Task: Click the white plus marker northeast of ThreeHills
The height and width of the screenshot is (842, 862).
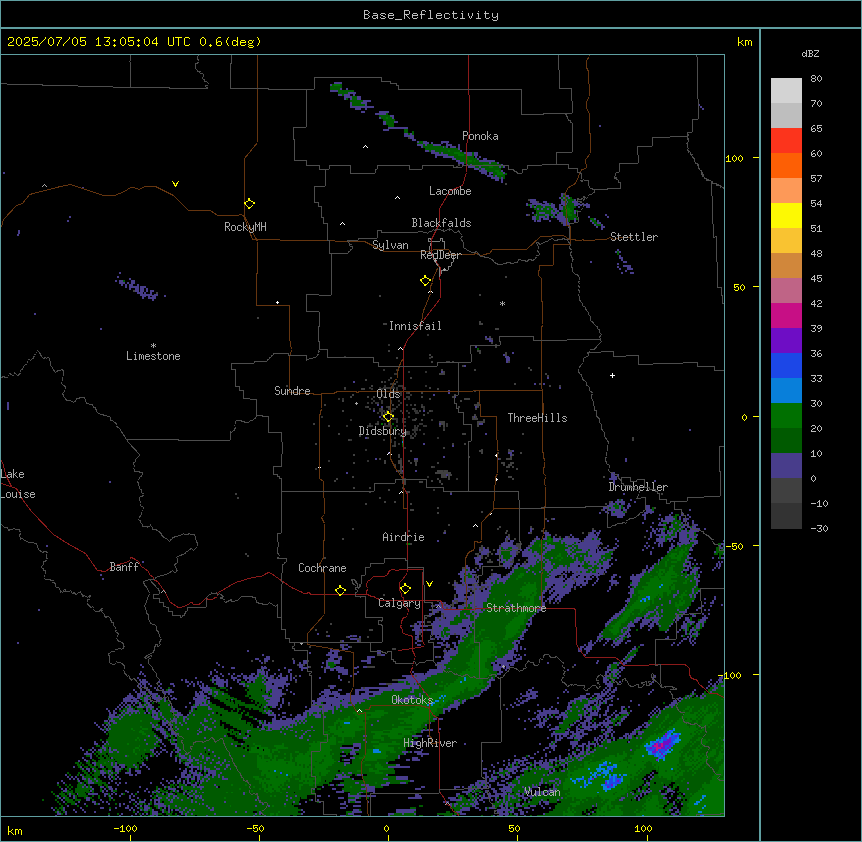Action: [x=612, y=375]
